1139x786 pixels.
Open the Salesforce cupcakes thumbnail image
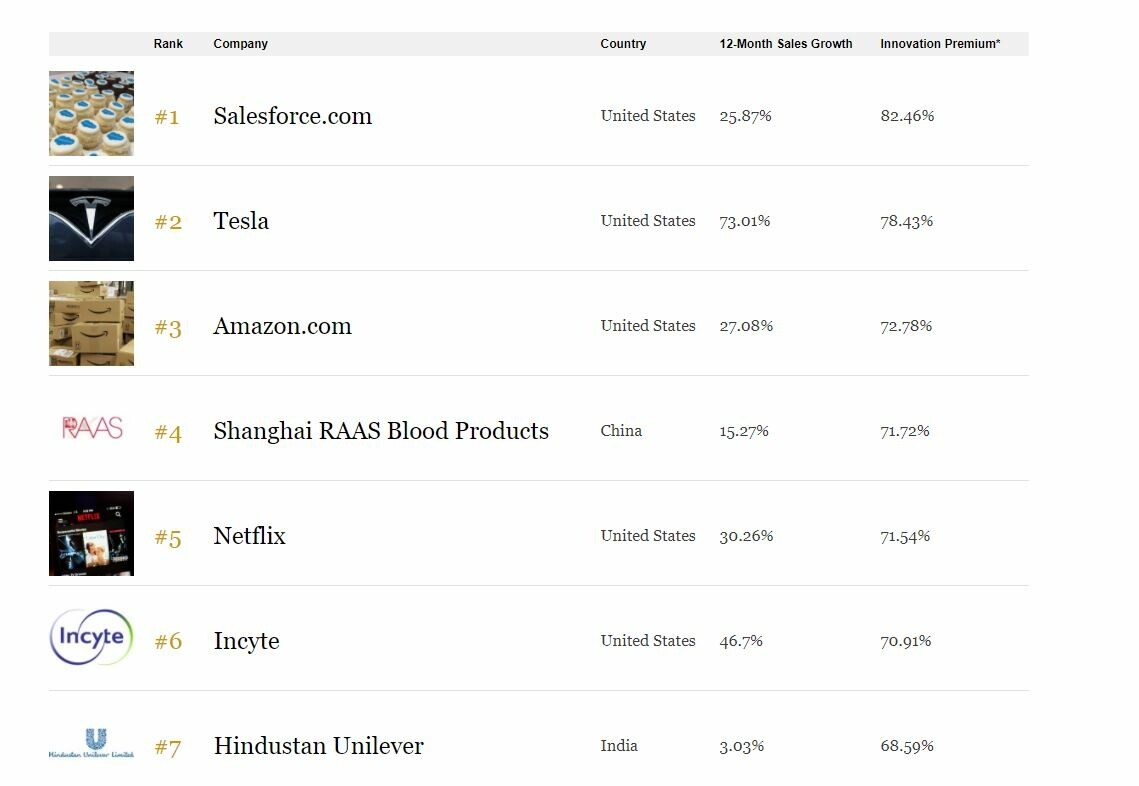click(92, 113)
